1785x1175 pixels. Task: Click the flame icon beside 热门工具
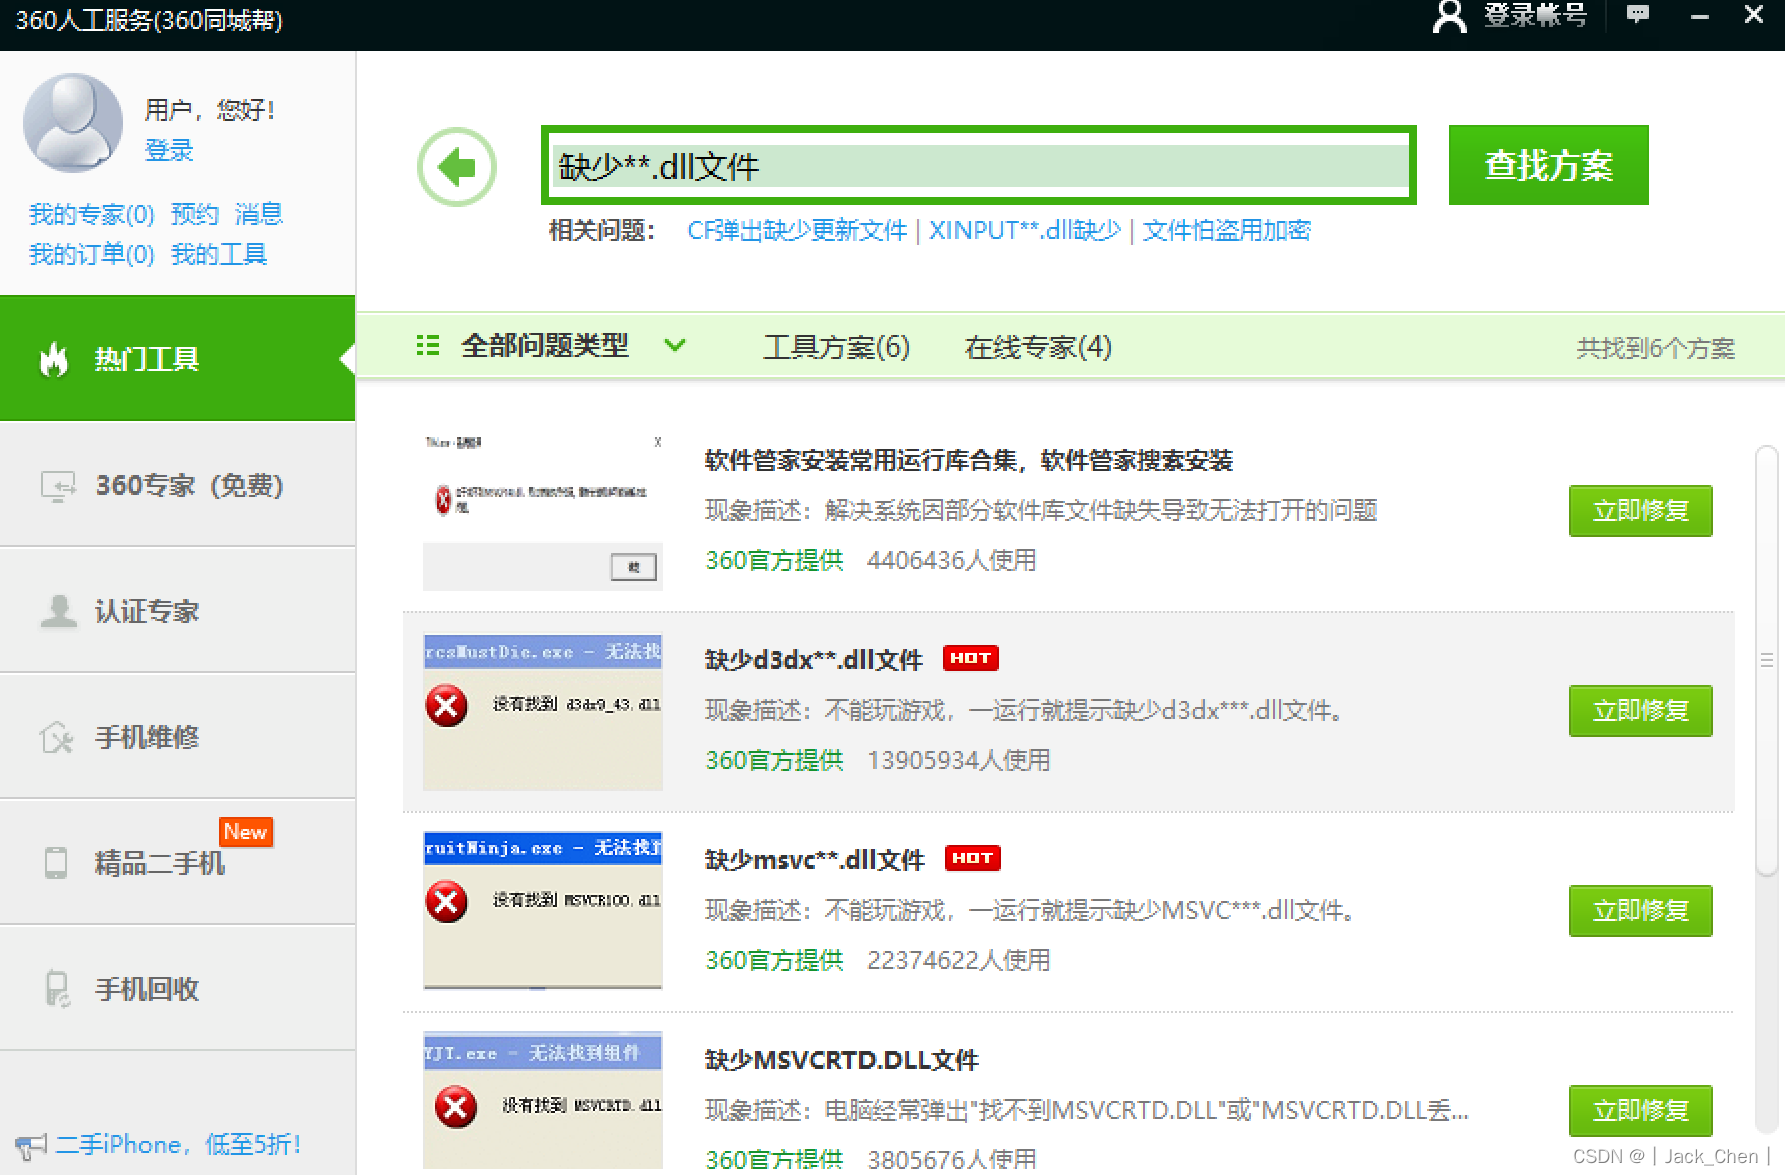pyautogui.click(x=54, y=358)
